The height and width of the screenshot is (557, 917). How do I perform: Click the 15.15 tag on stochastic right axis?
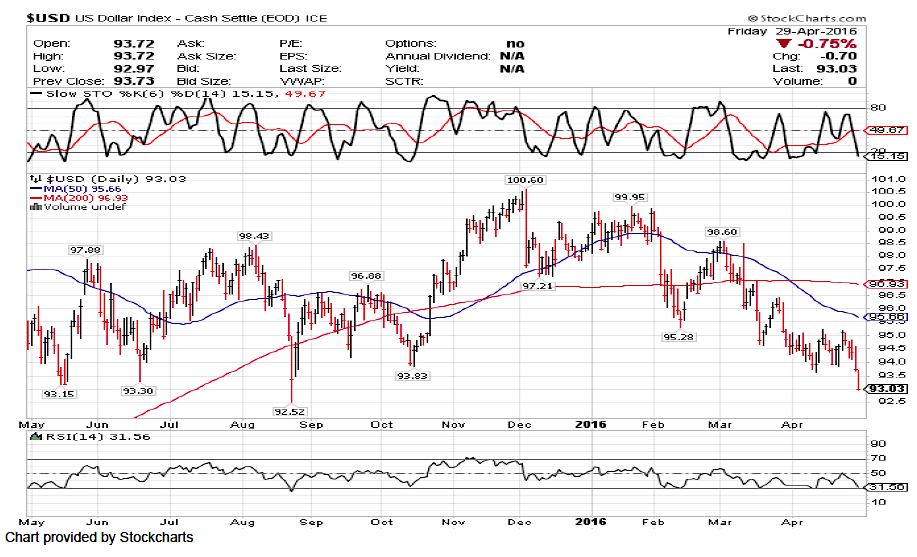click(887, 156)
